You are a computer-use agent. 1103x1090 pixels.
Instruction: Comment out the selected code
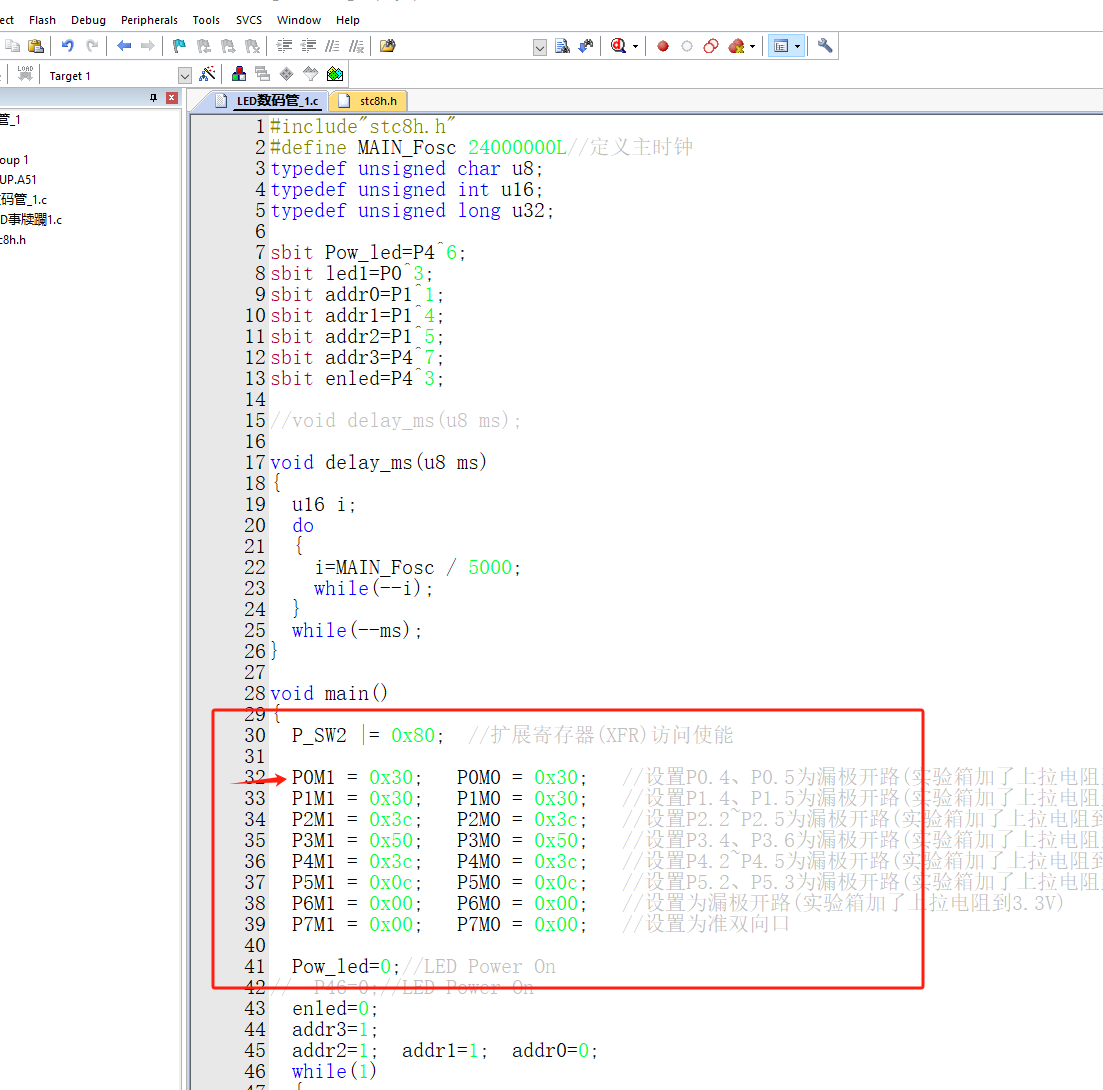coord(332,46)
